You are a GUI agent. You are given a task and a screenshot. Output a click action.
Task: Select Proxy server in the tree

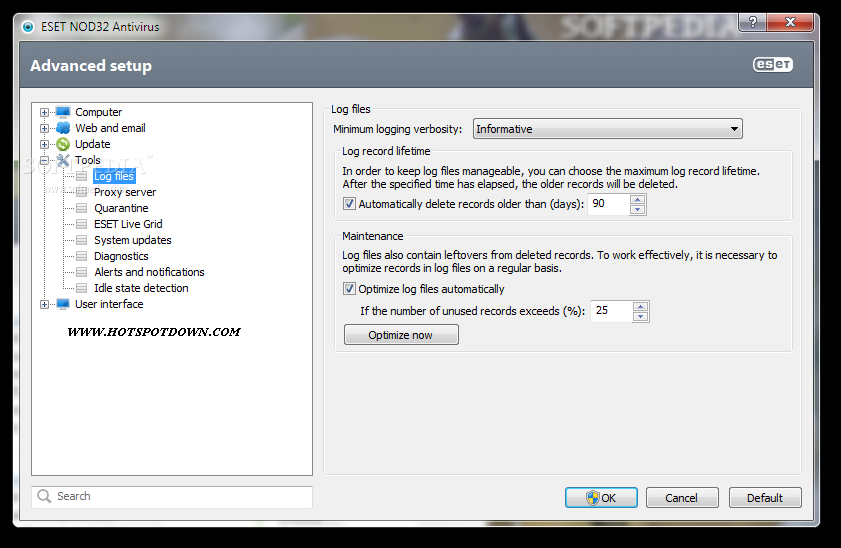pyautogui.click(x=125, y=192)
